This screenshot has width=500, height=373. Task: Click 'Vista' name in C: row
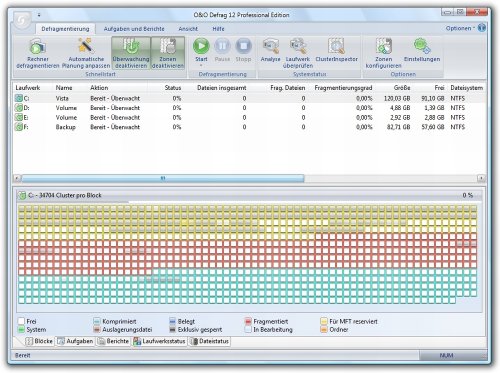click(62, 98)
